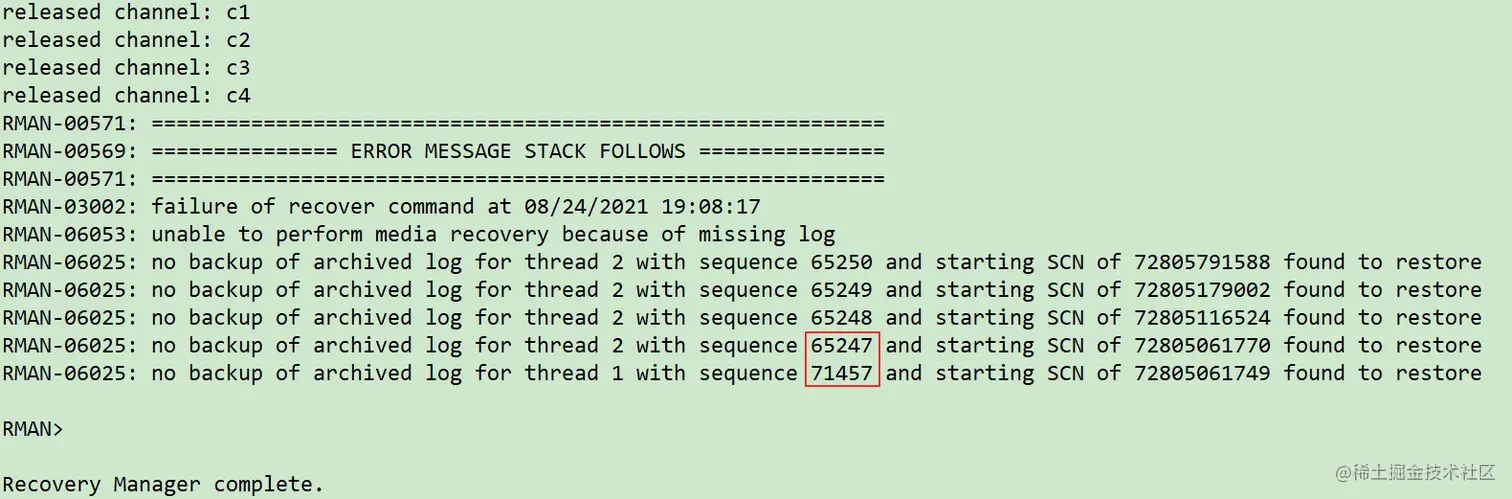The width and height of the screenshot is (1512, 499).
Task: Click the 'ERROR MESSAGE STACK FOLLOWS' header
Action: (x=518, y=152)
